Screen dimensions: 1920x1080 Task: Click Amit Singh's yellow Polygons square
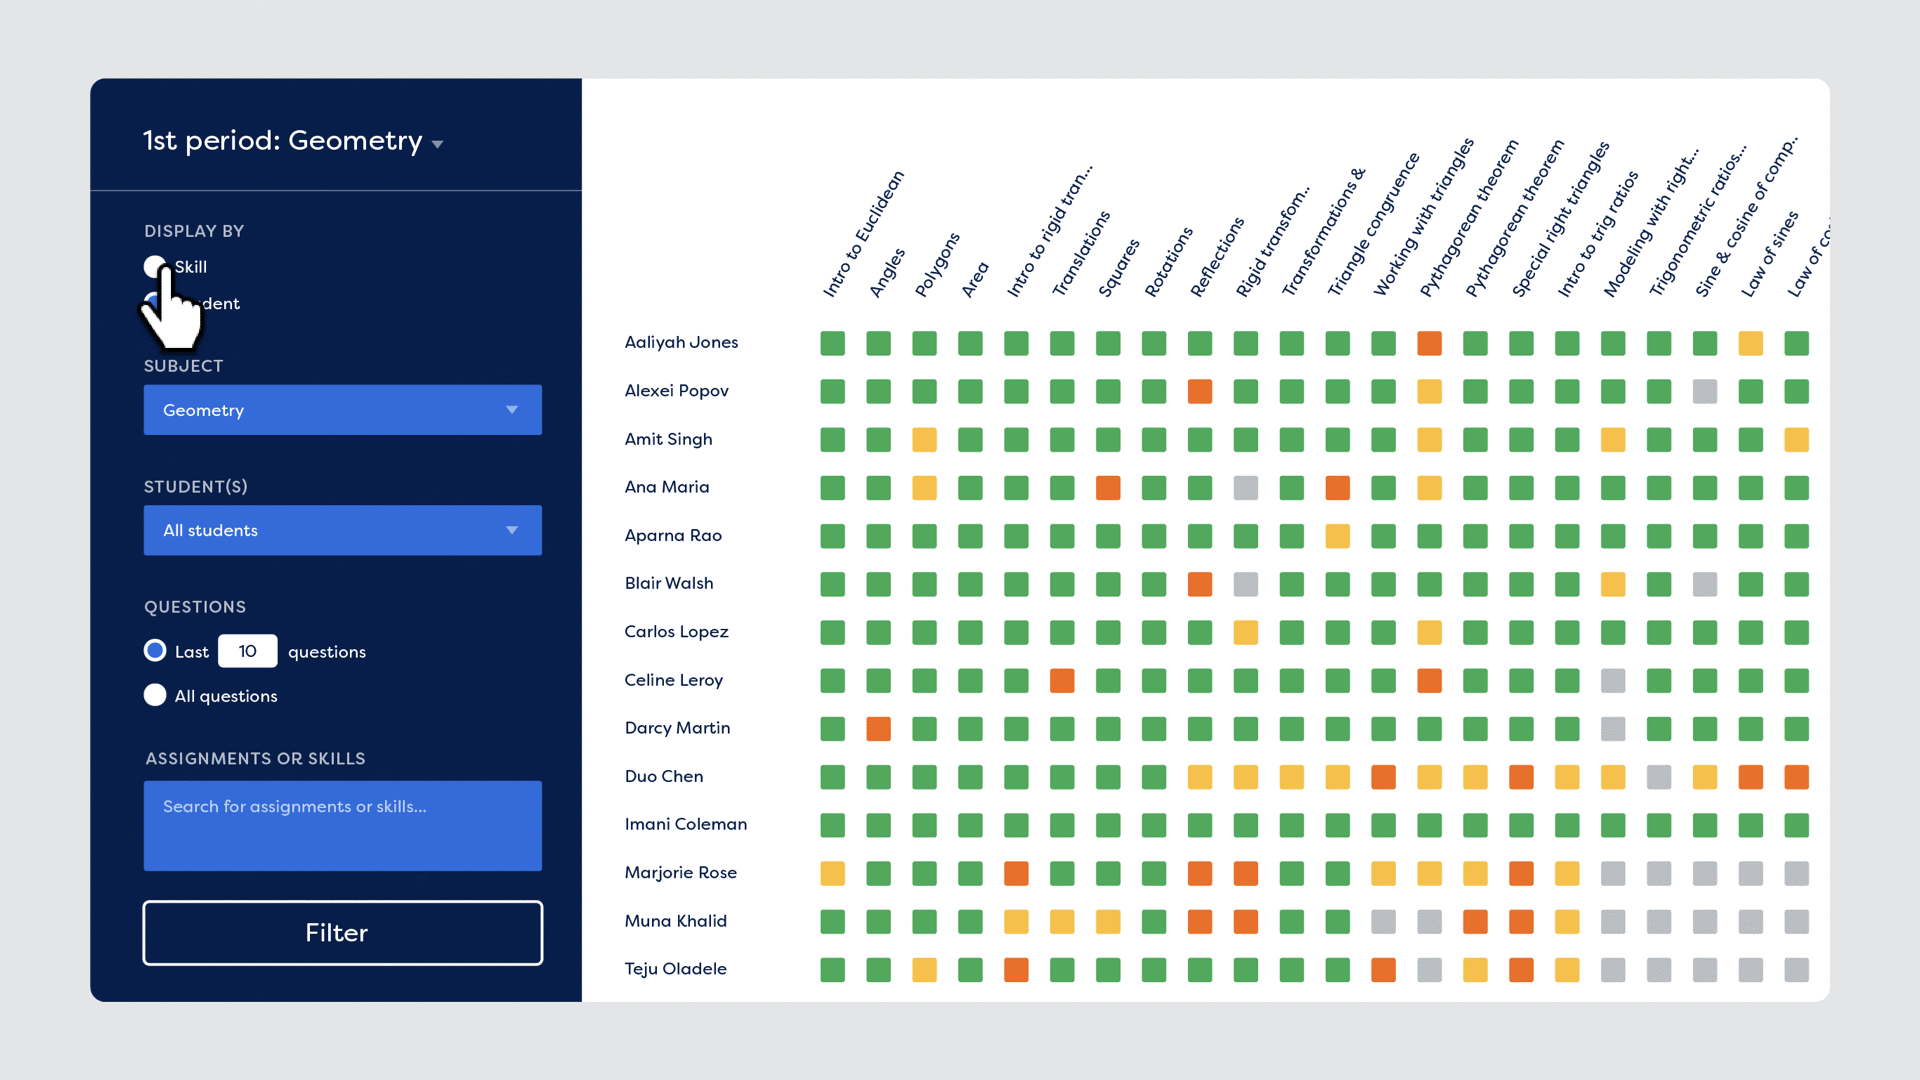tap(924, 439)
